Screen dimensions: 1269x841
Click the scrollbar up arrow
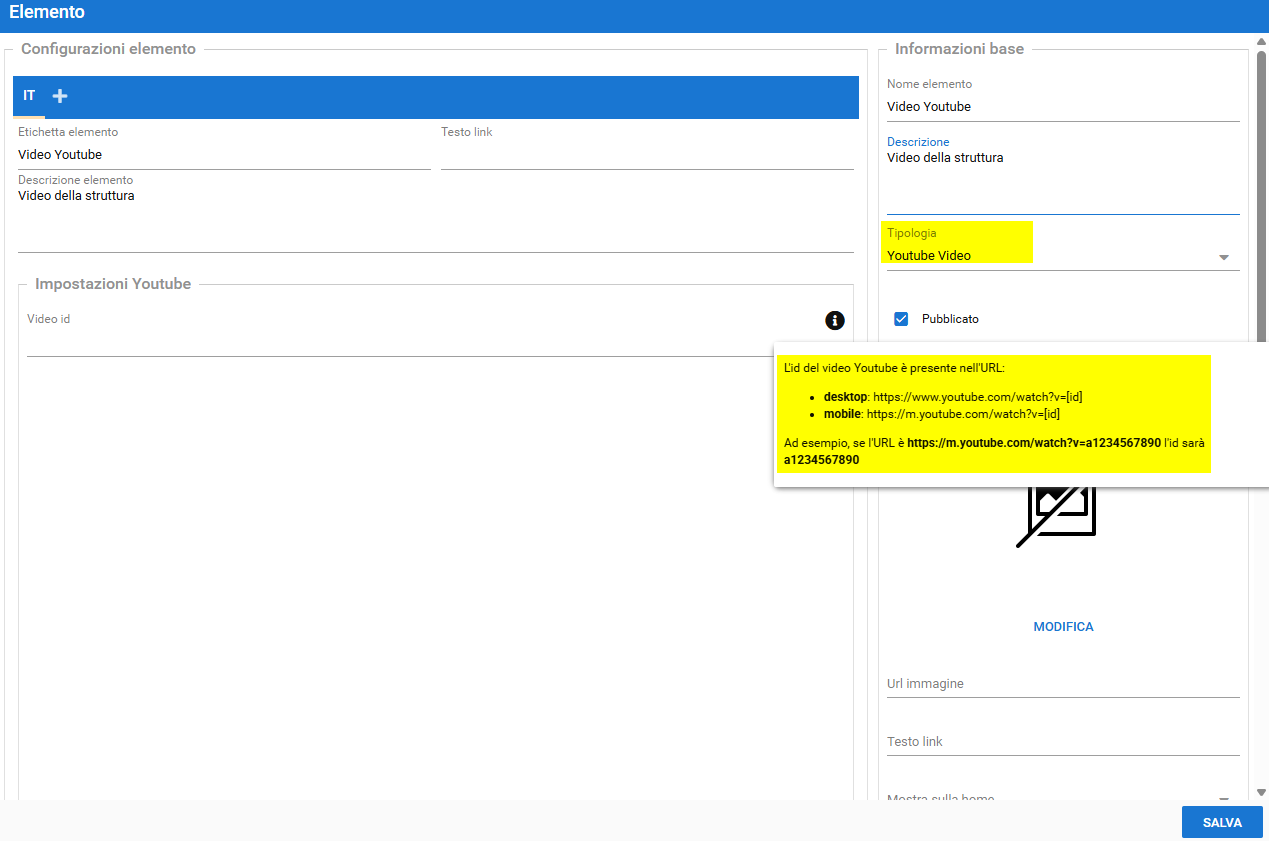[x=1261, y=42]
